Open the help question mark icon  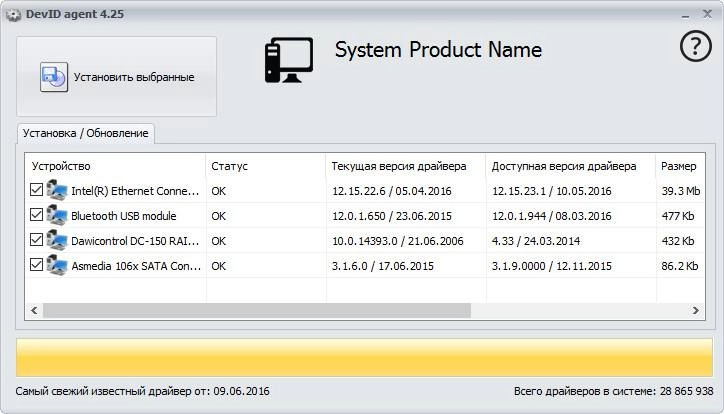point(695,46)
